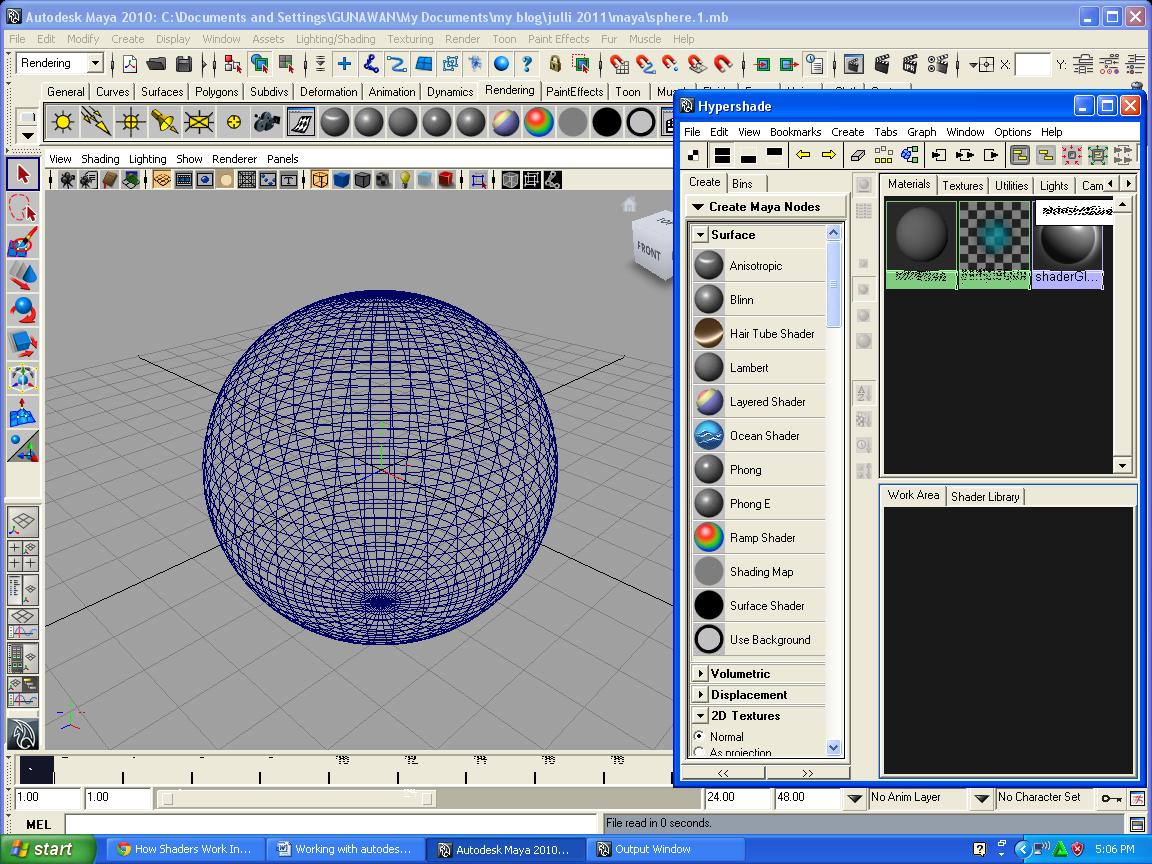Viewport: 1152px width, 864px height.
Task: Select the shaderGlow material swatch
Action: pos(1068,245)
